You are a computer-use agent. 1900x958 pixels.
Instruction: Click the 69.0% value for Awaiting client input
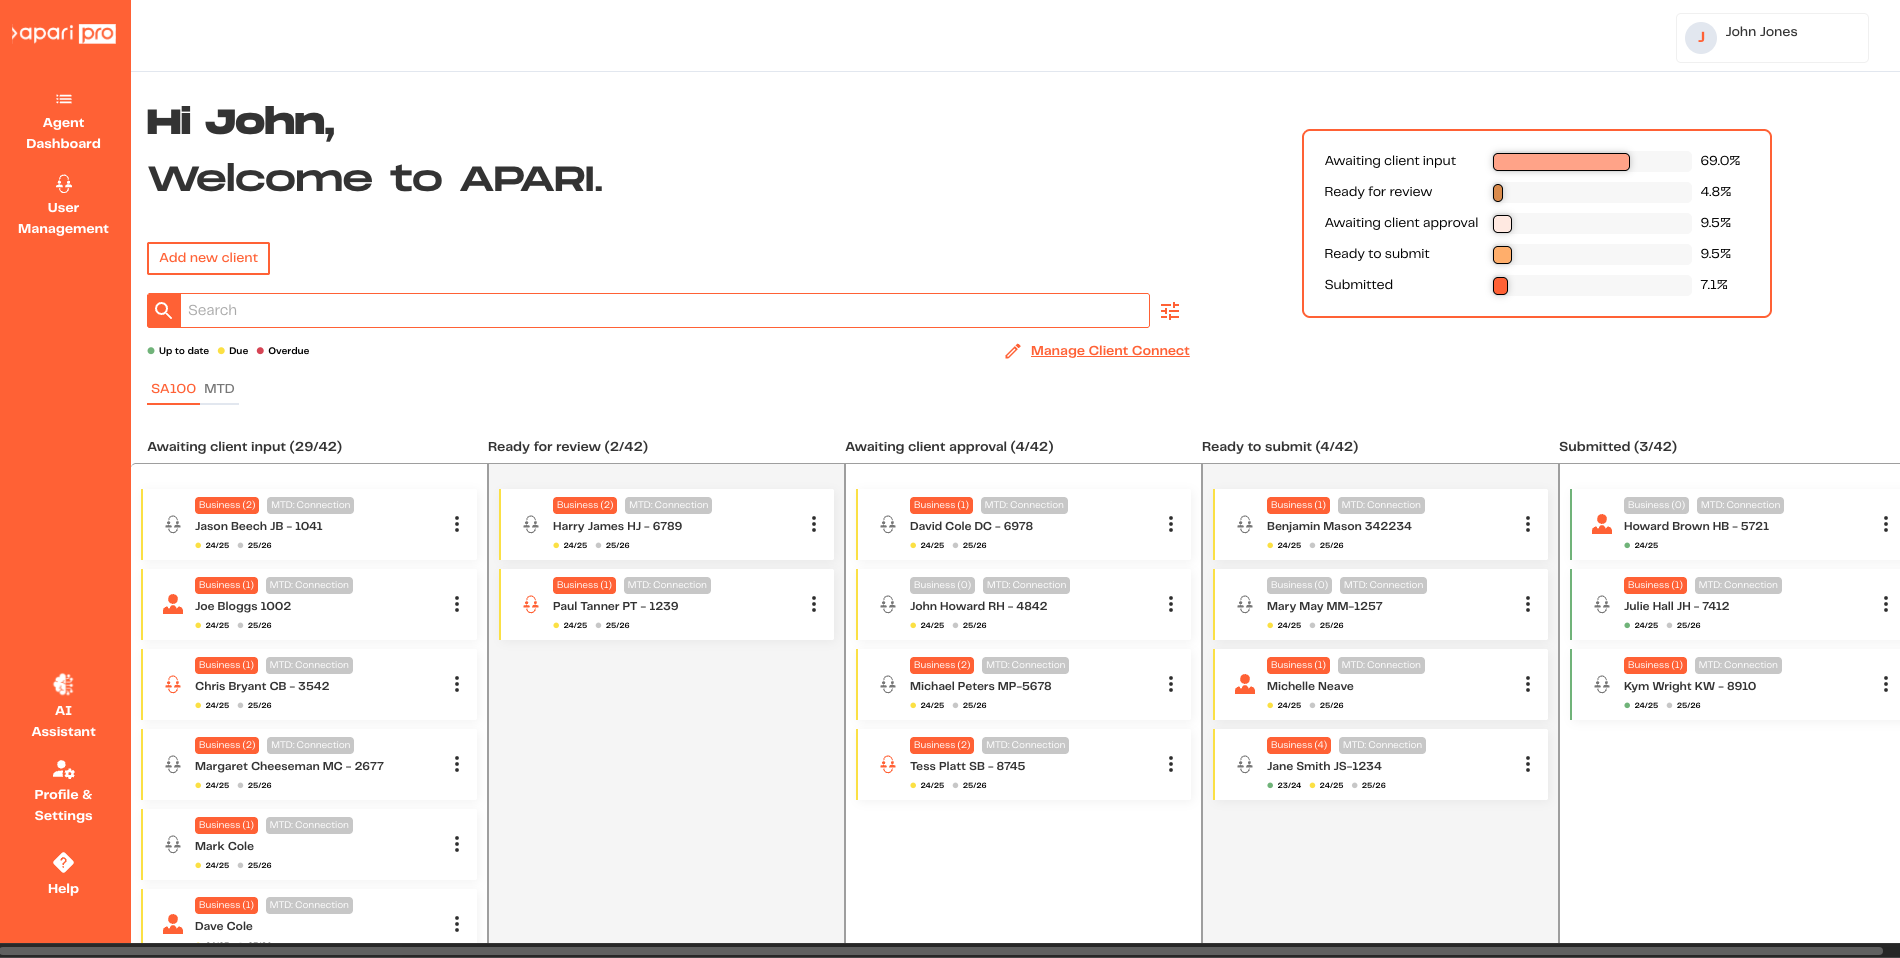(1720, 161)
